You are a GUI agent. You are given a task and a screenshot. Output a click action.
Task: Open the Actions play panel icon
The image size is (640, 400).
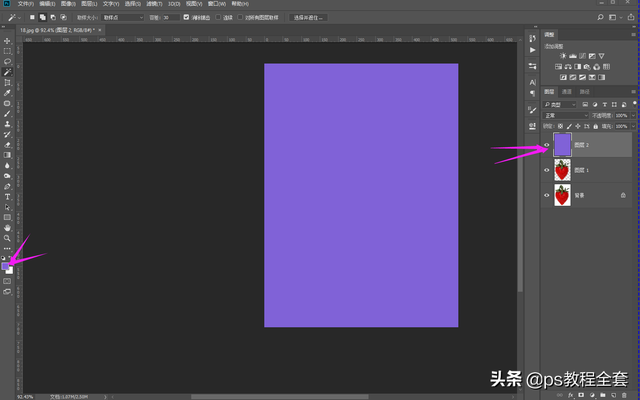point(532,50)
